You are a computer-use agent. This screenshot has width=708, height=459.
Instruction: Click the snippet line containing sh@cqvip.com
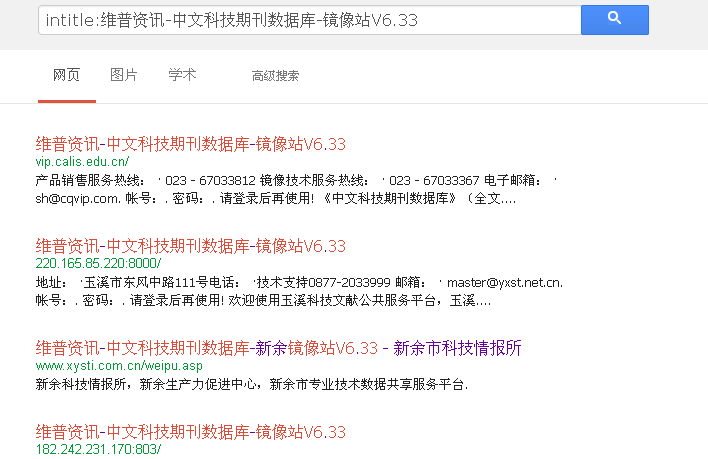point(275,199)
